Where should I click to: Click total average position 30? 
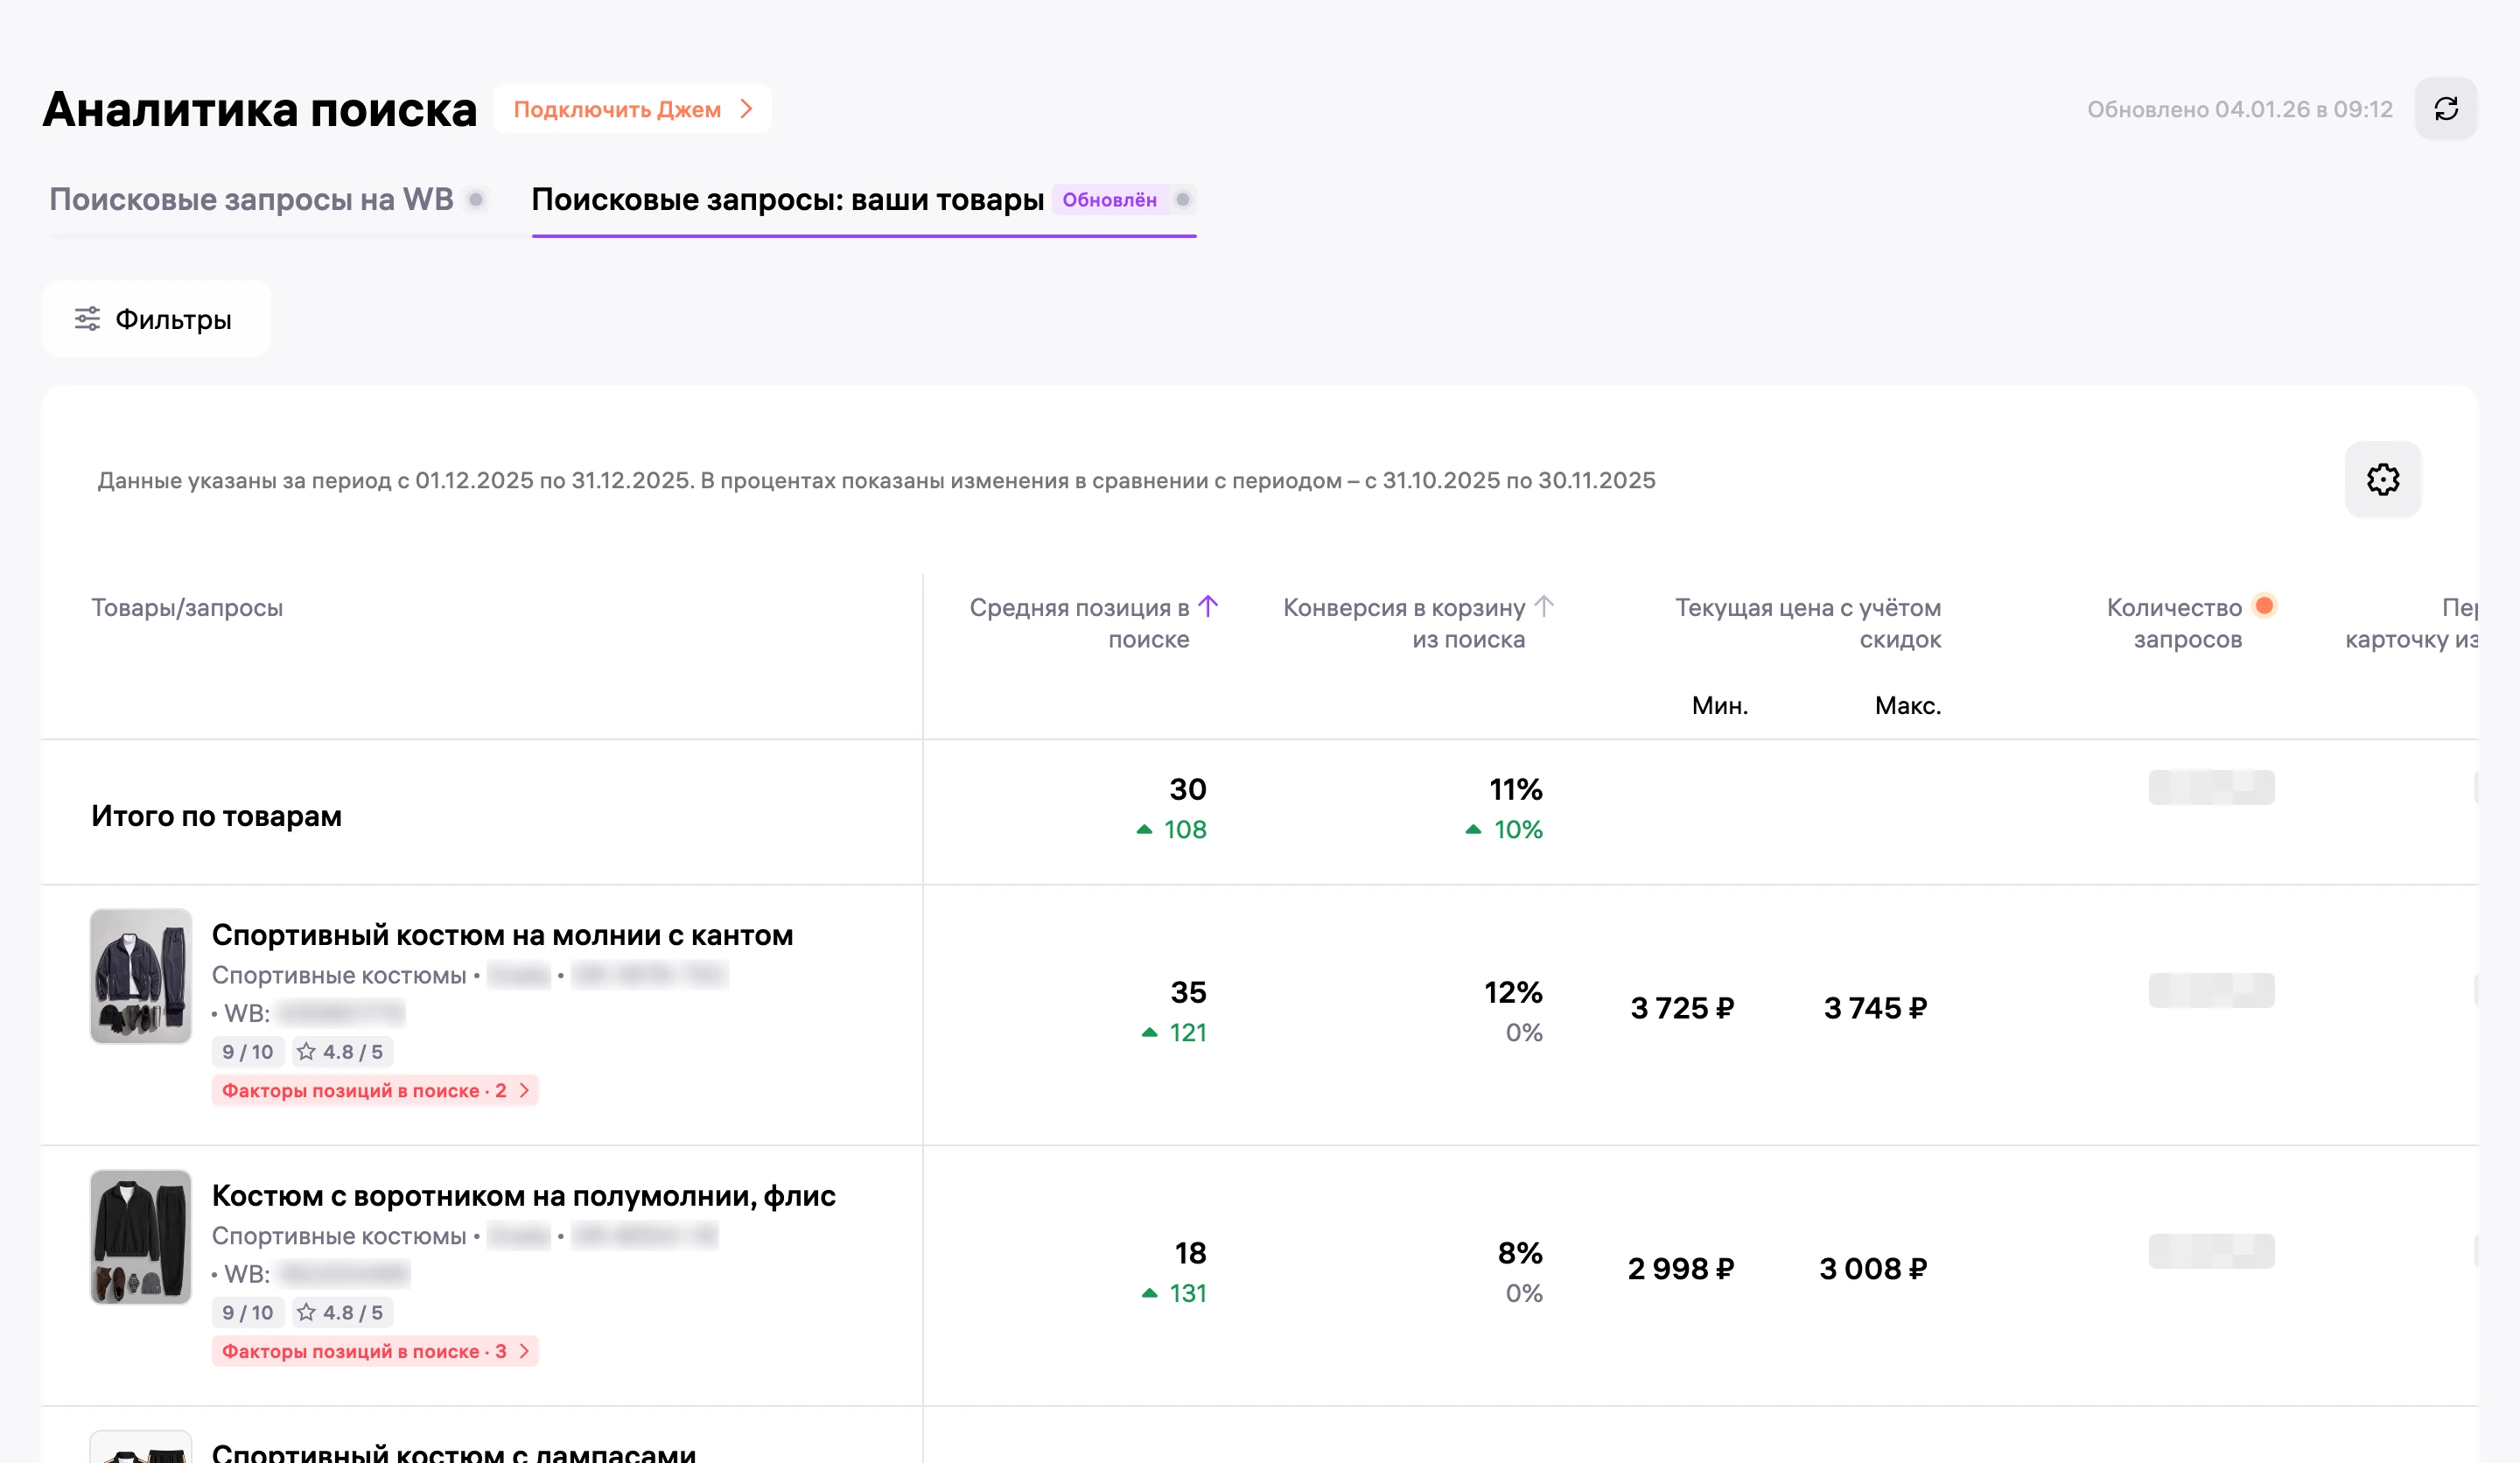1188,789
